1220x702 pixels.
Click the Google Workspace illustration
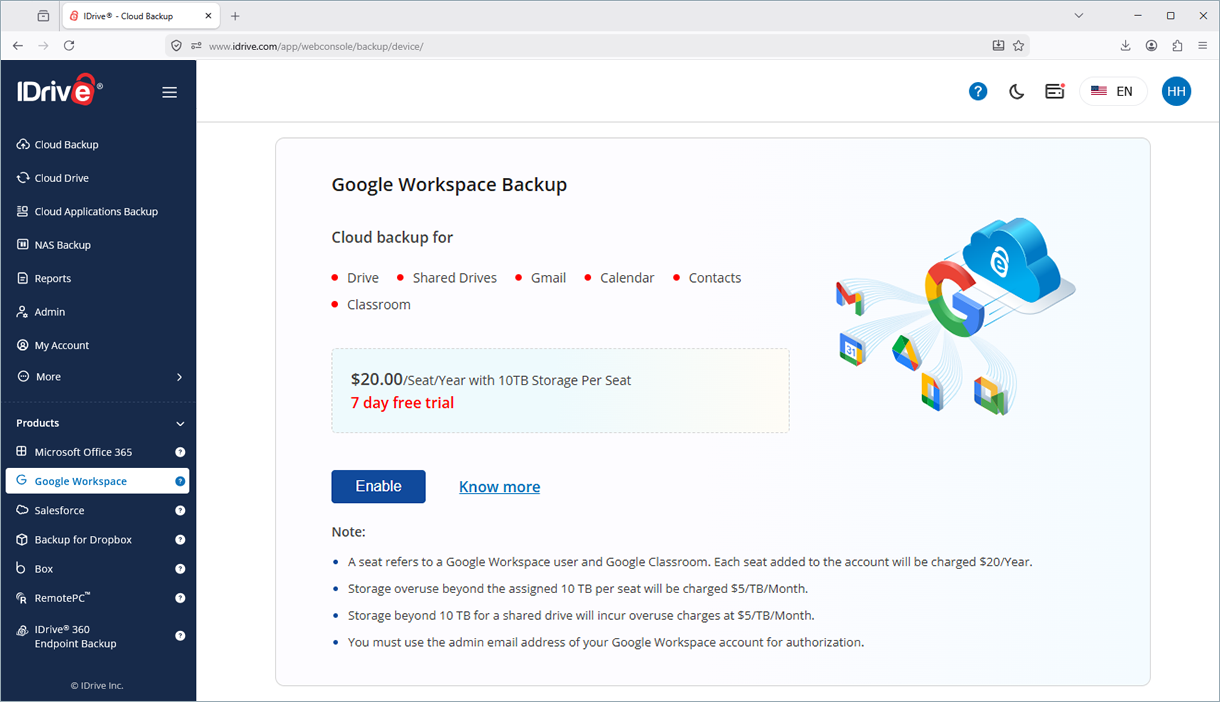click(956, 317)
